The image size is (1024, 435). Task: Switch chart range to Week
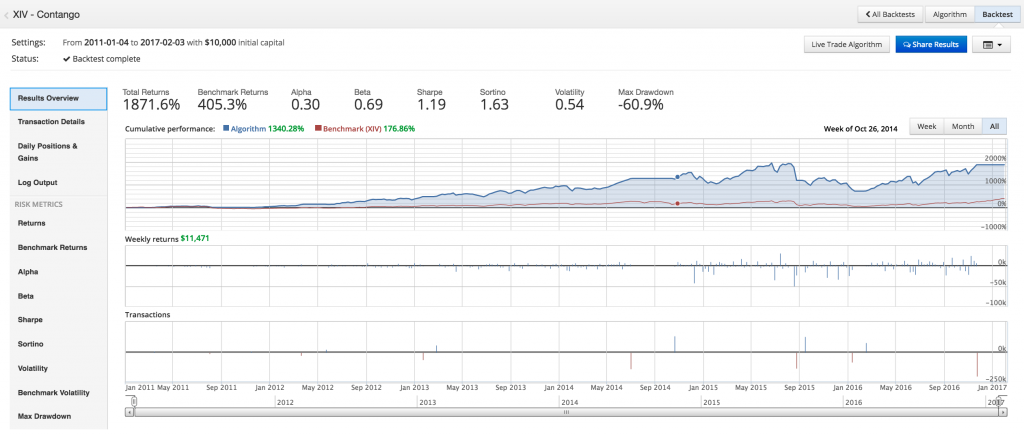[x=926, y=127]
